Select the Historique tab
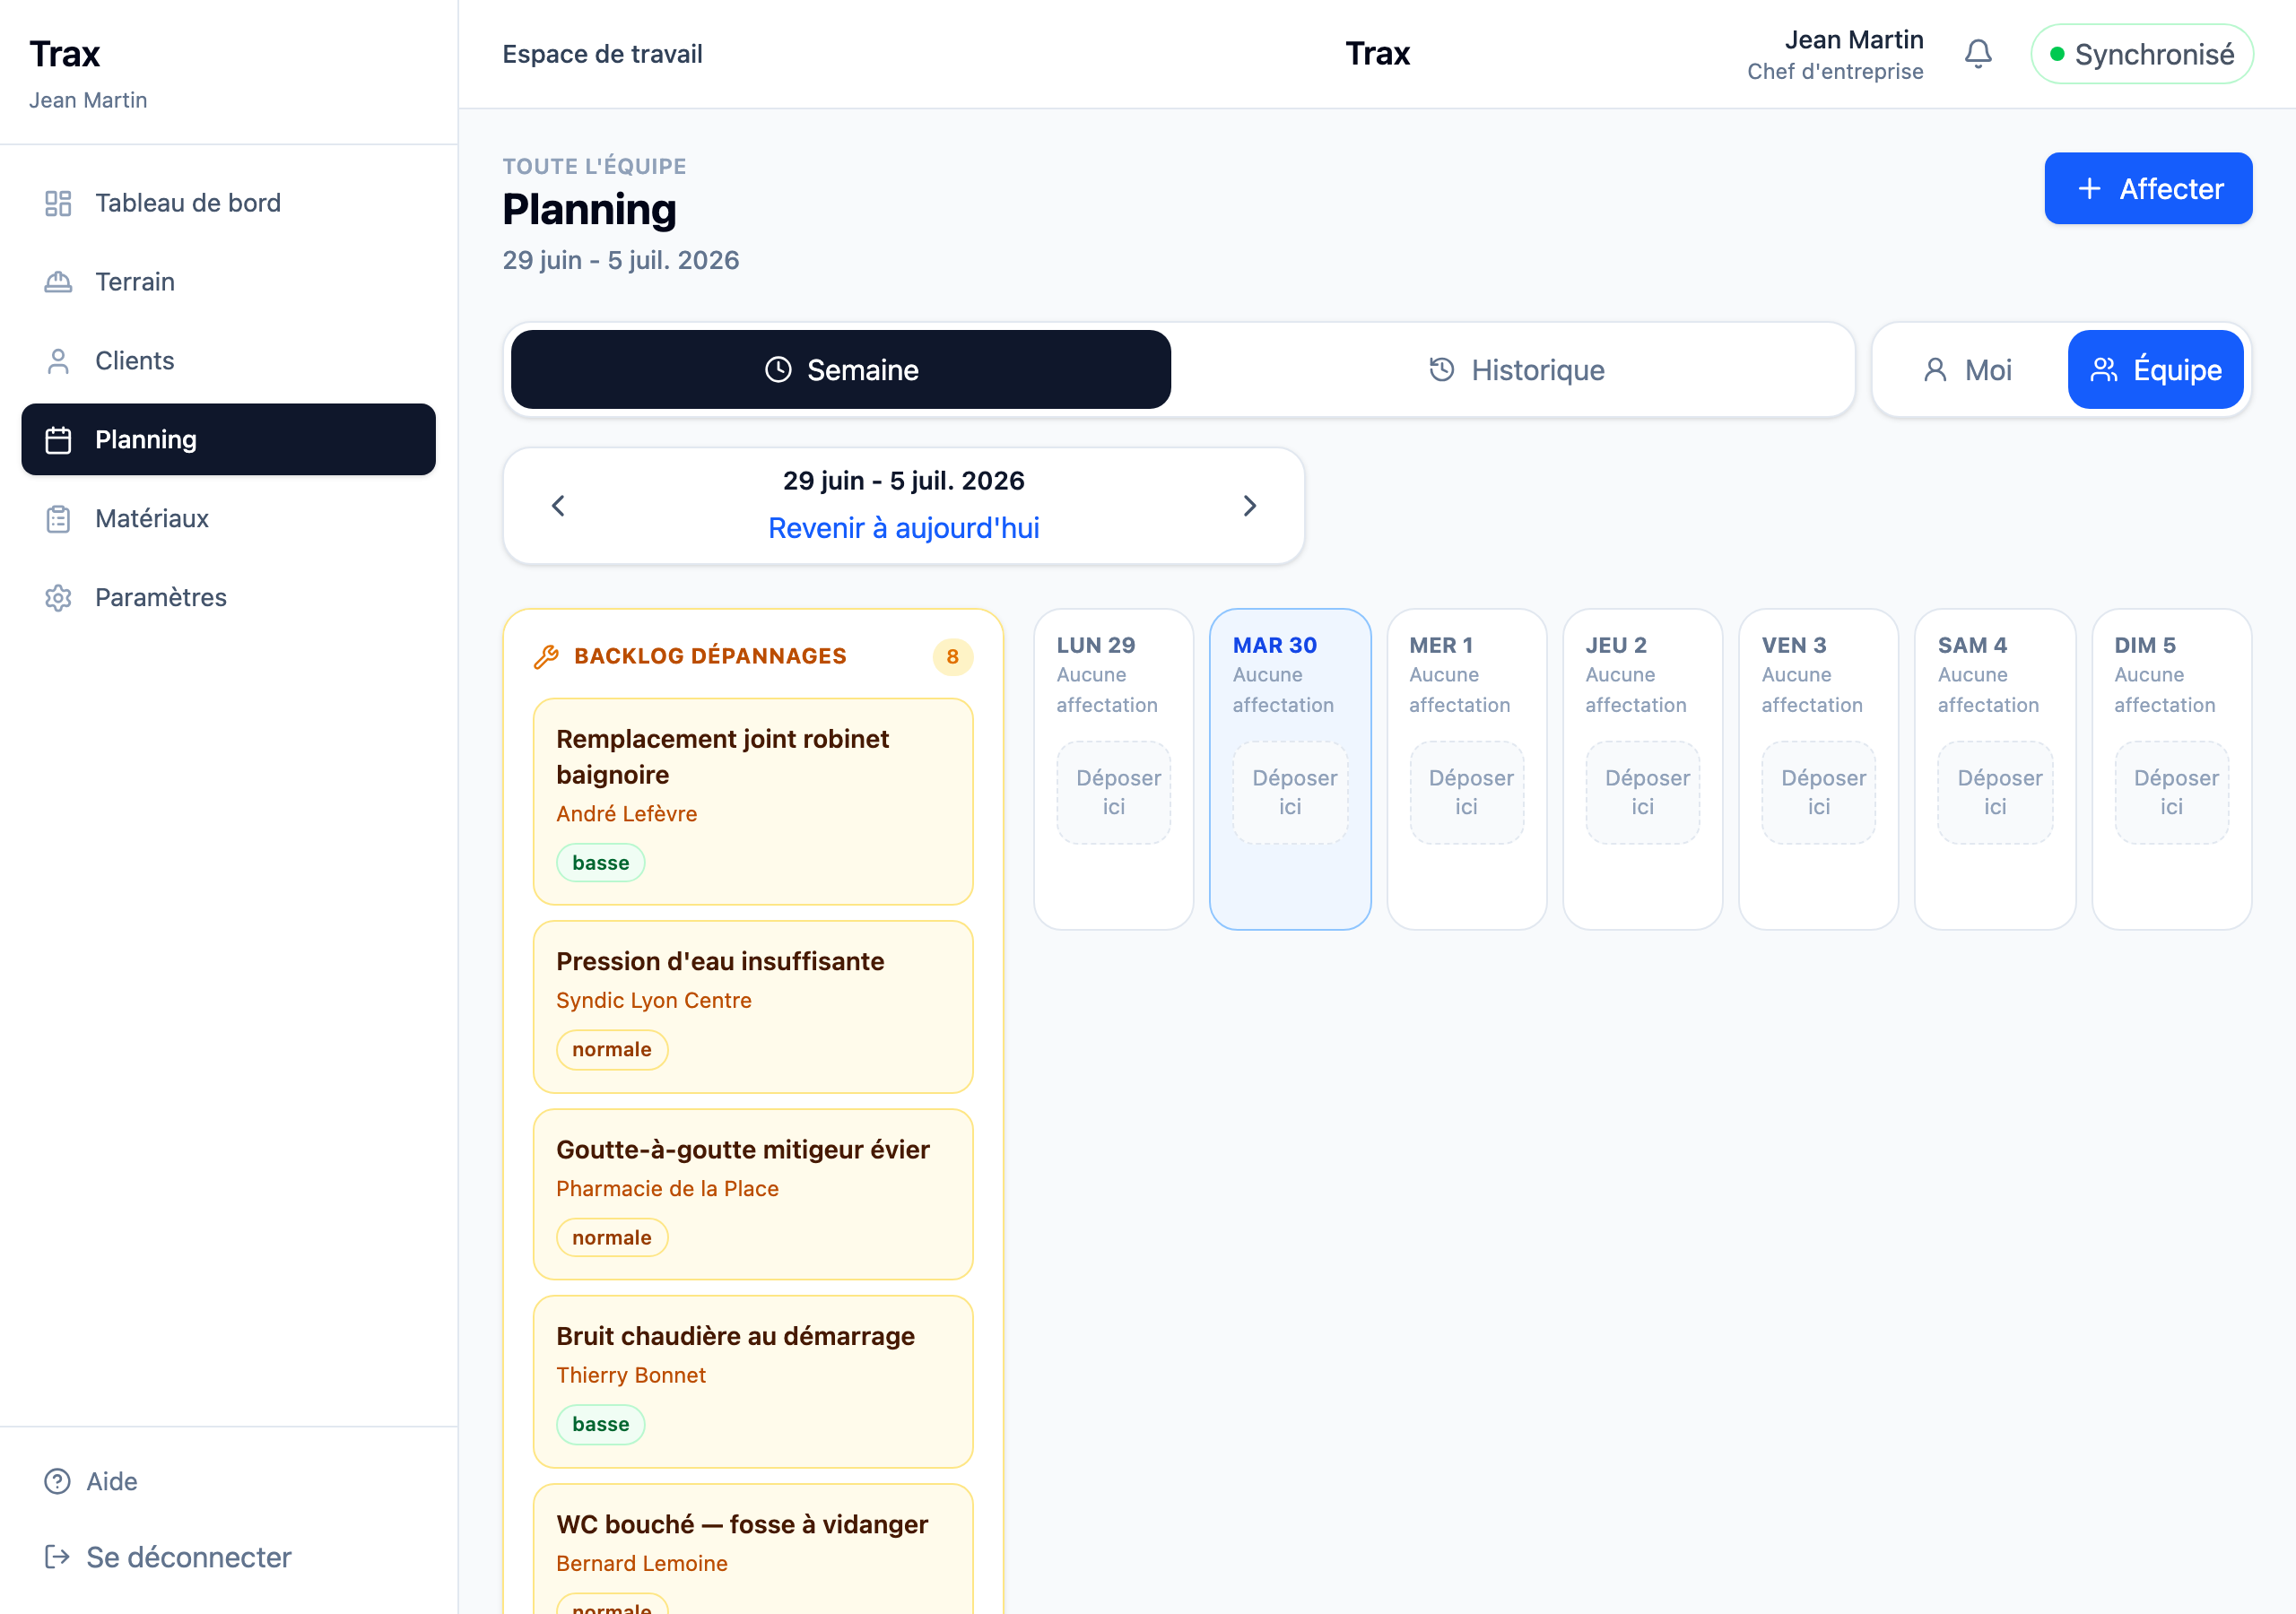 tap(1516, 370)
